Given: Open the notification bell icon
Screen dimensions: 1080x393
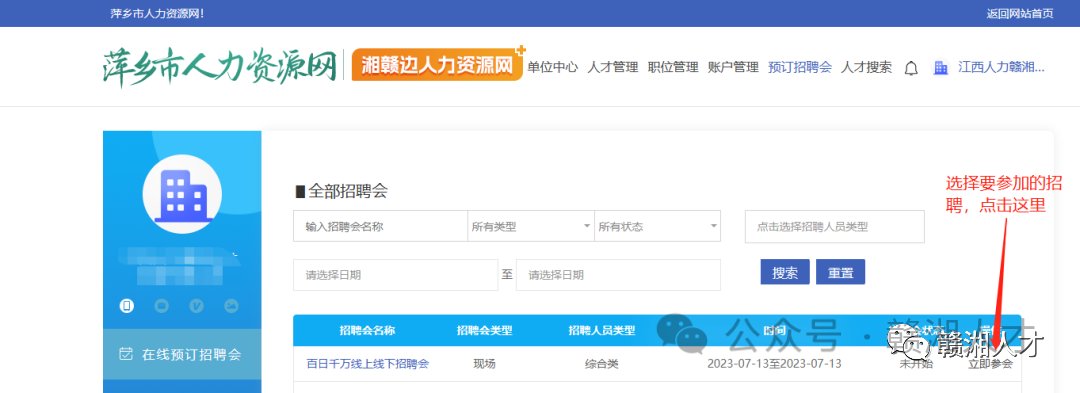Looking at the screenshot, I should [x=911, y=68].
